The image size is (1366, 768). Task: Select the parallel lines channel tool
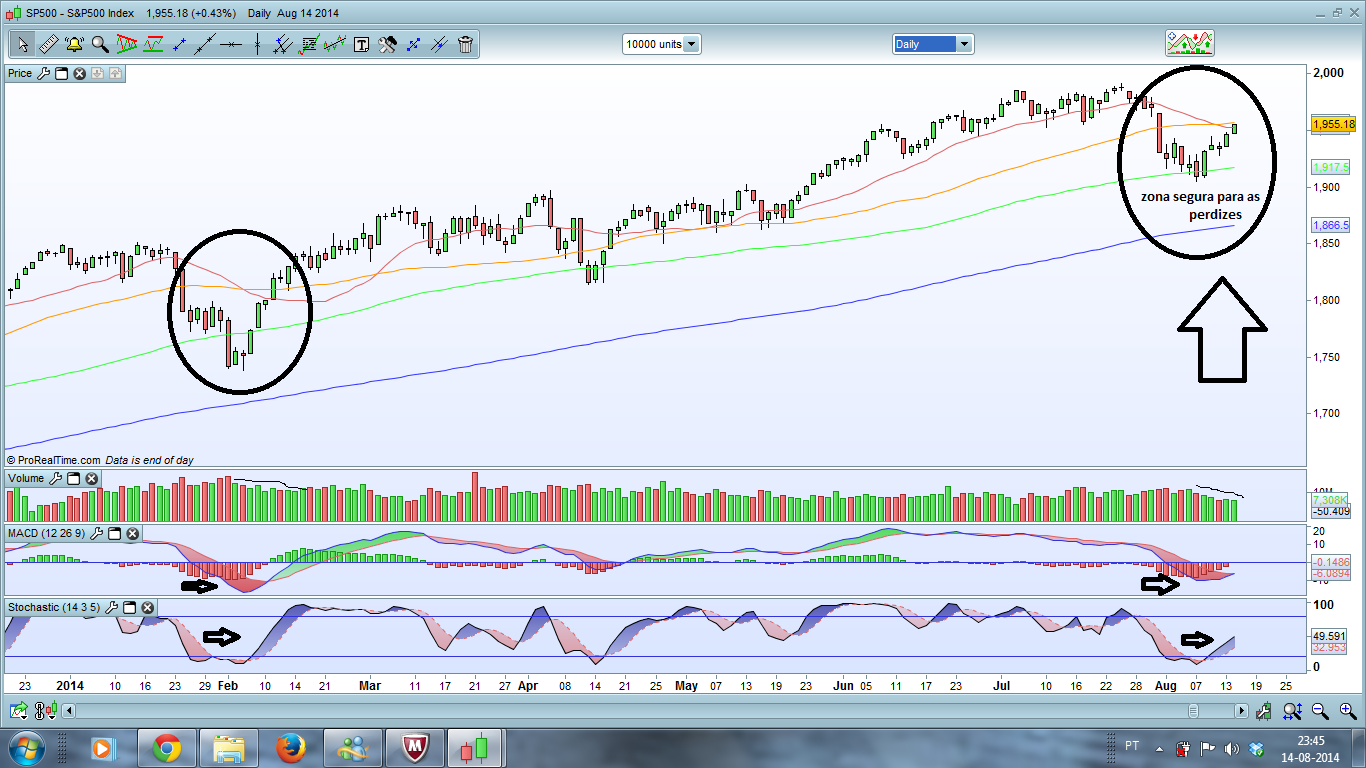(x=283, y=44)
